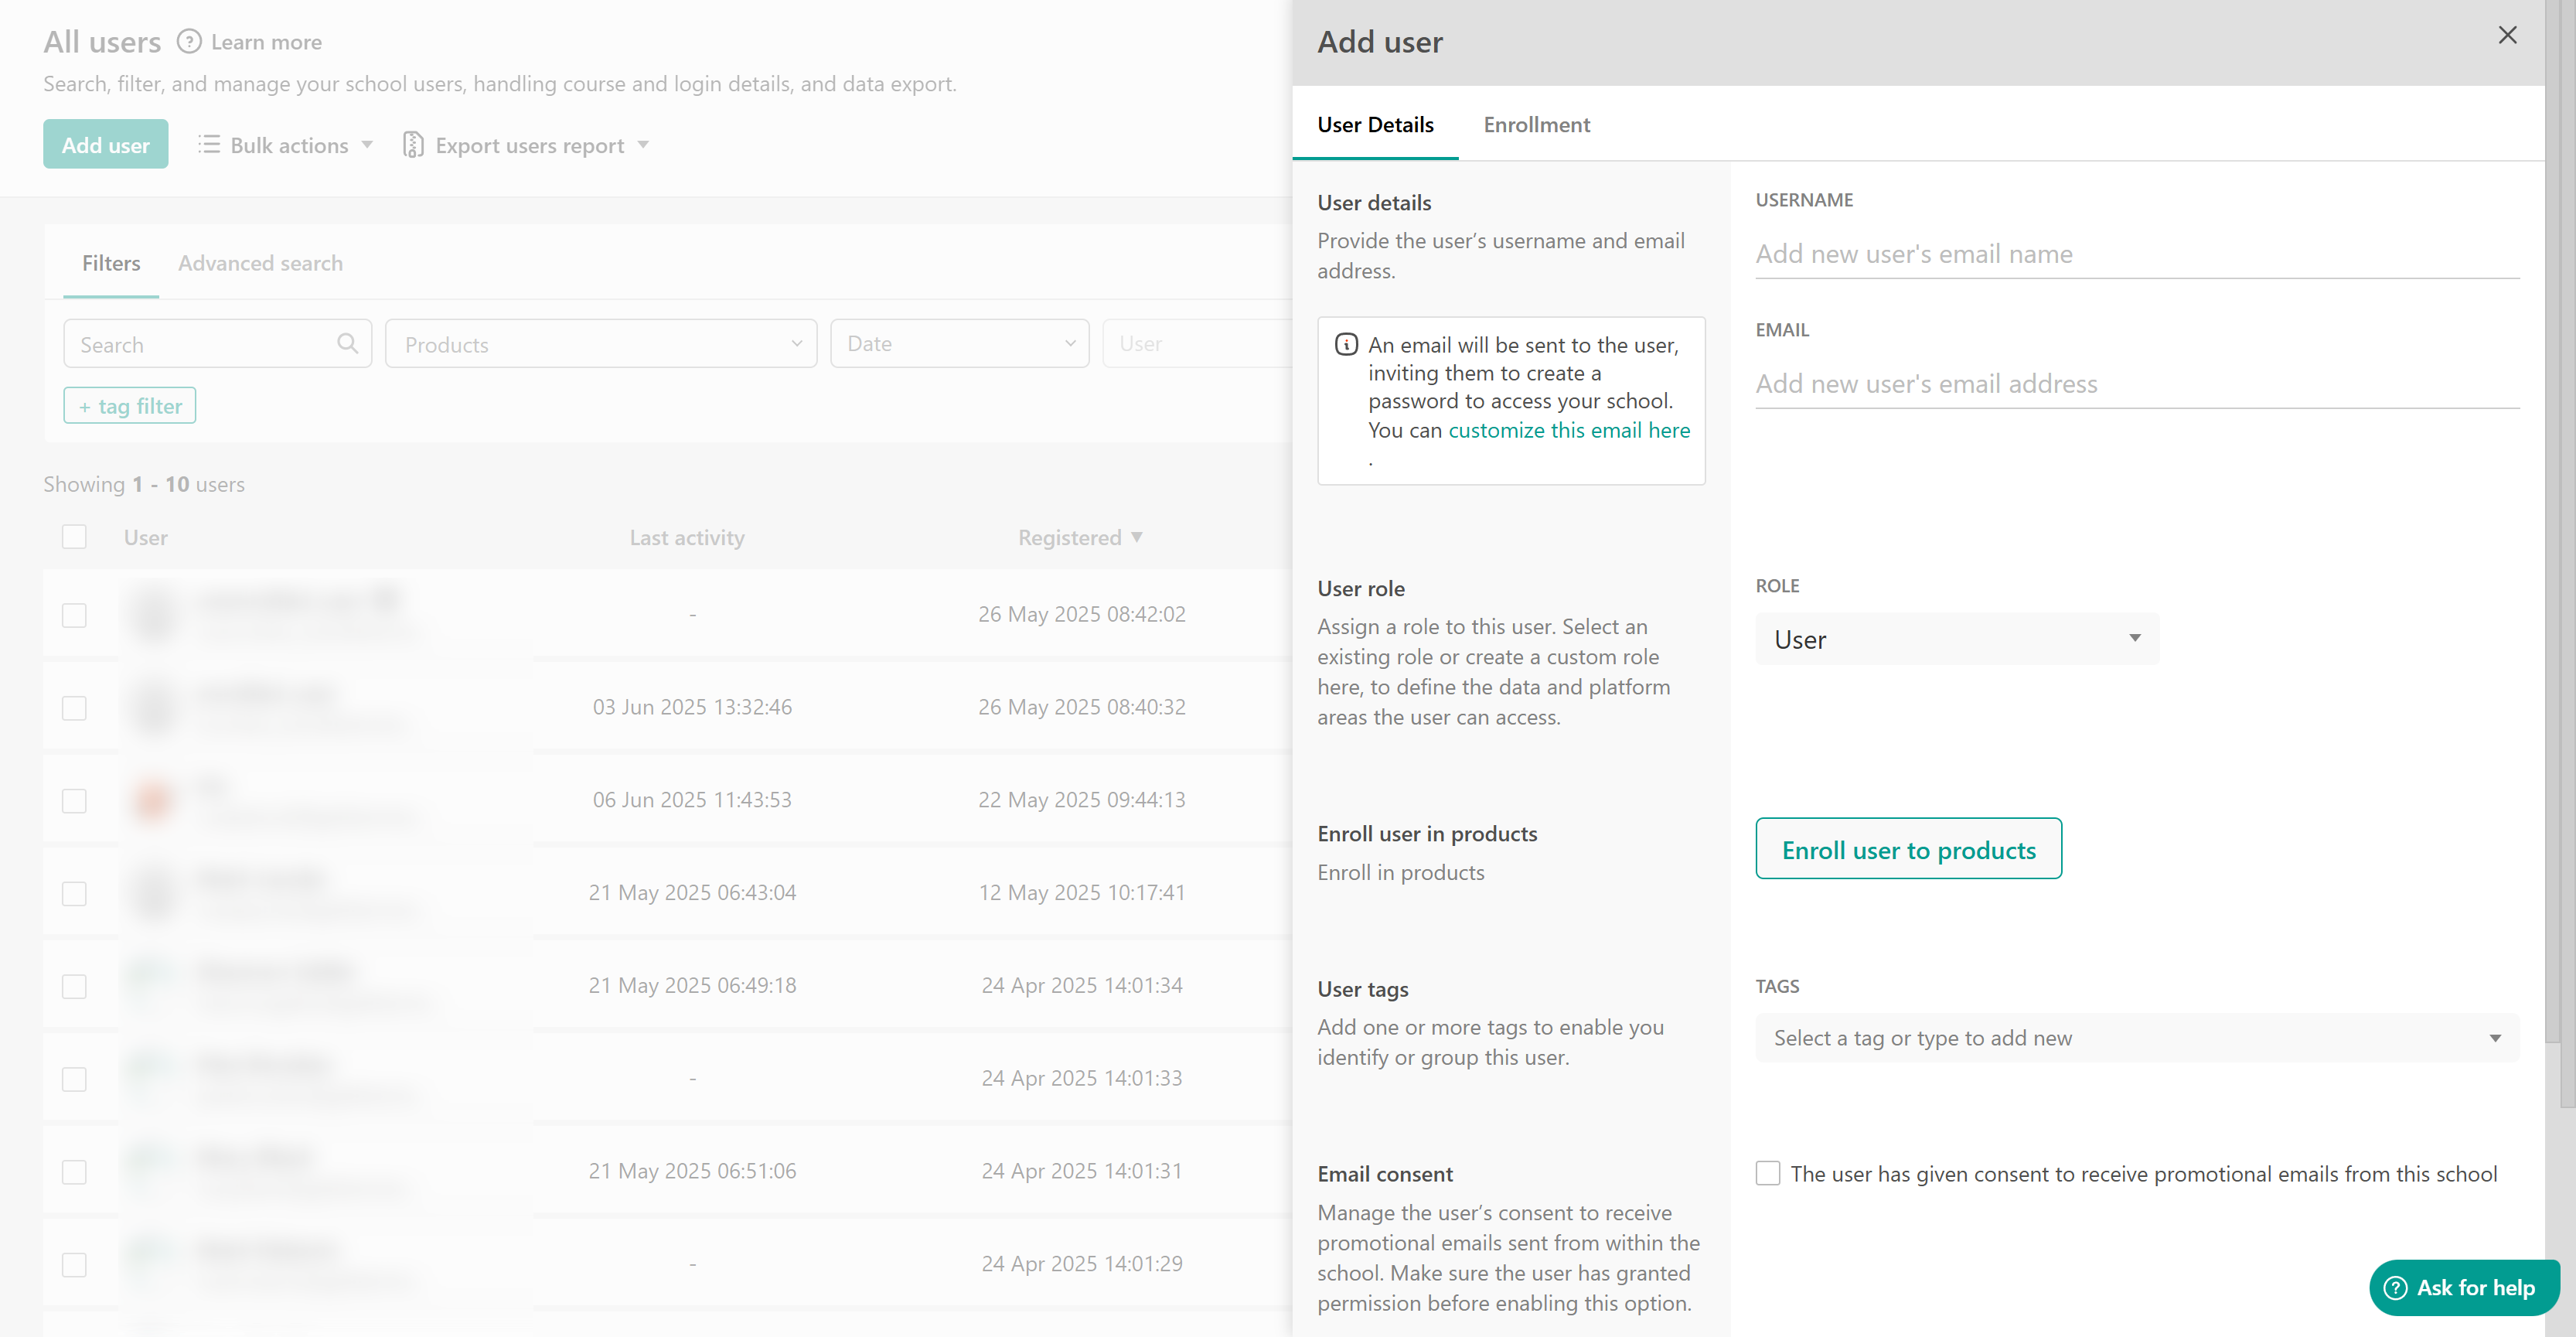Open the Products filter dropdown

pos(601,344)
